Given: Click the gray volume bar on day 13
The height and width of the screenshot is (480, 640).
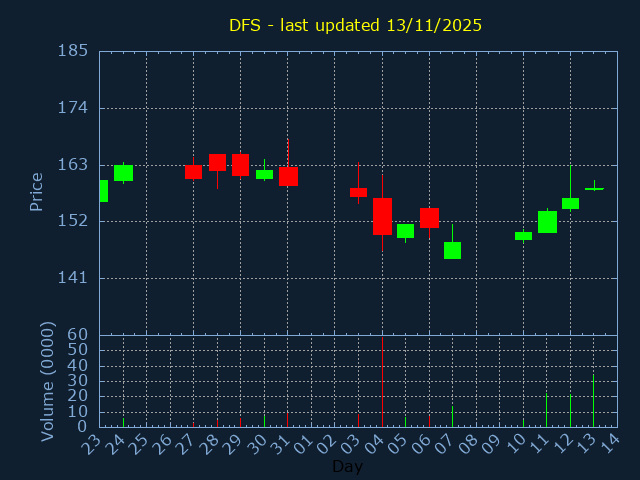Looking at the screenshot, I should point(593,401).
